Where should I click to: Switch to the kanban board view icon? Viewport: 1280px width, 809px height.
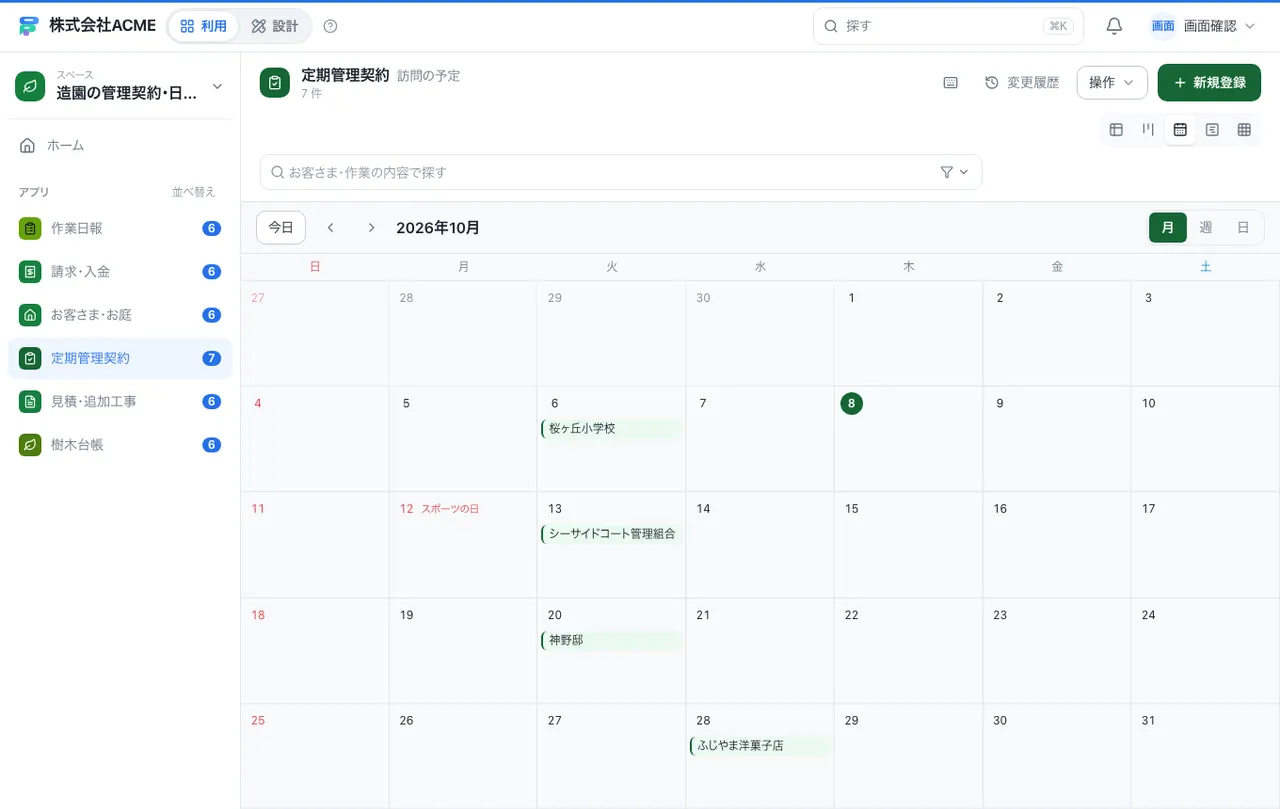tap(1148, 129)
